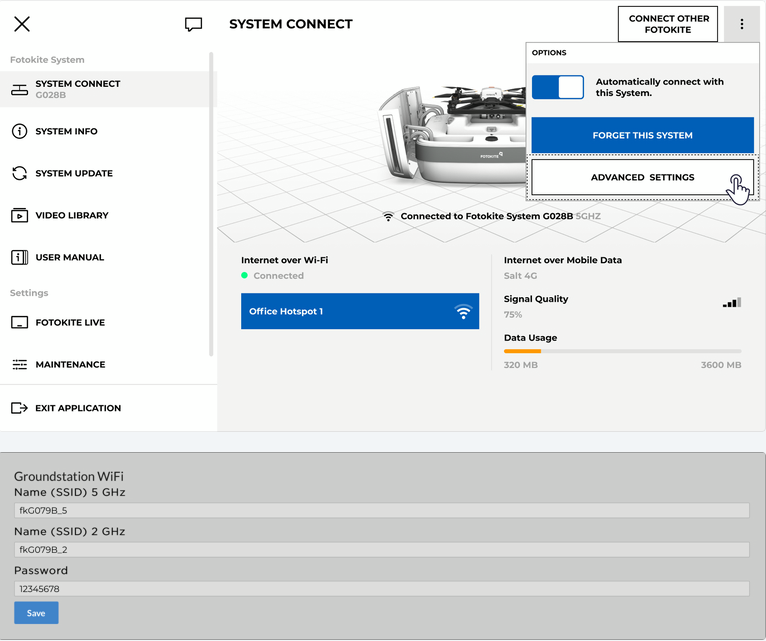Click the System Update refresh icon
Viewport: 766px width, 641px height.
pos(19,174)
